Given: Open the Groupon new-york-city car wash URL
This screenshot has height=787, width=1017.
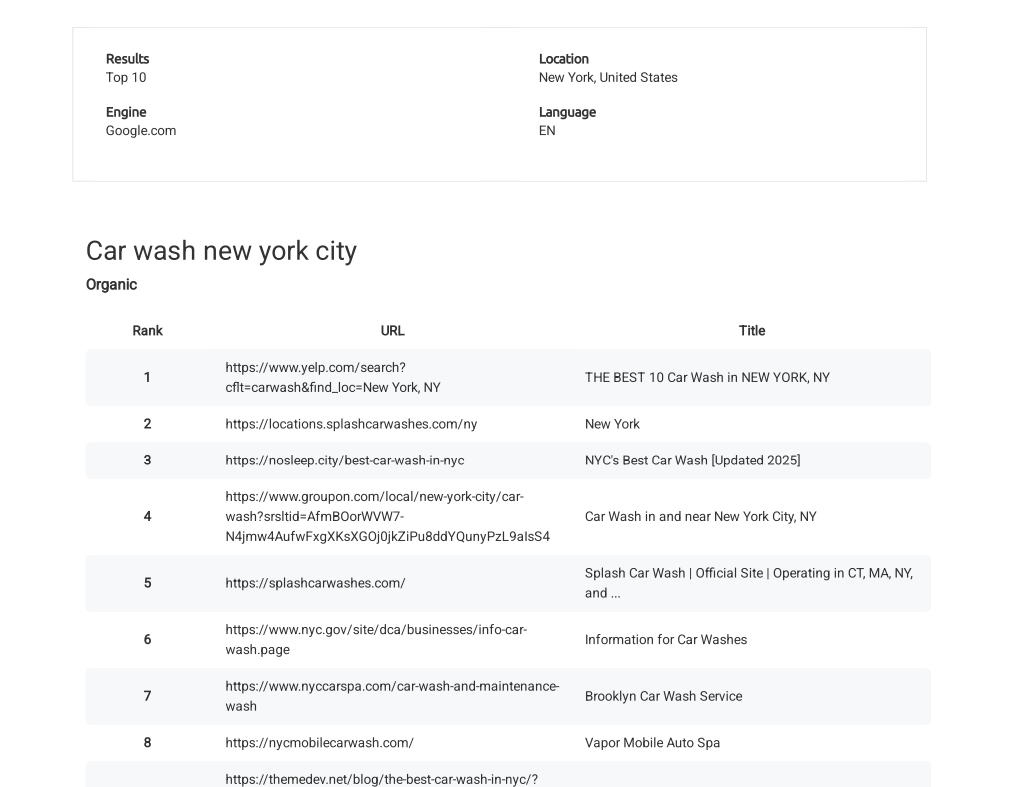Looking at the screenshot, I should [387, 516].
